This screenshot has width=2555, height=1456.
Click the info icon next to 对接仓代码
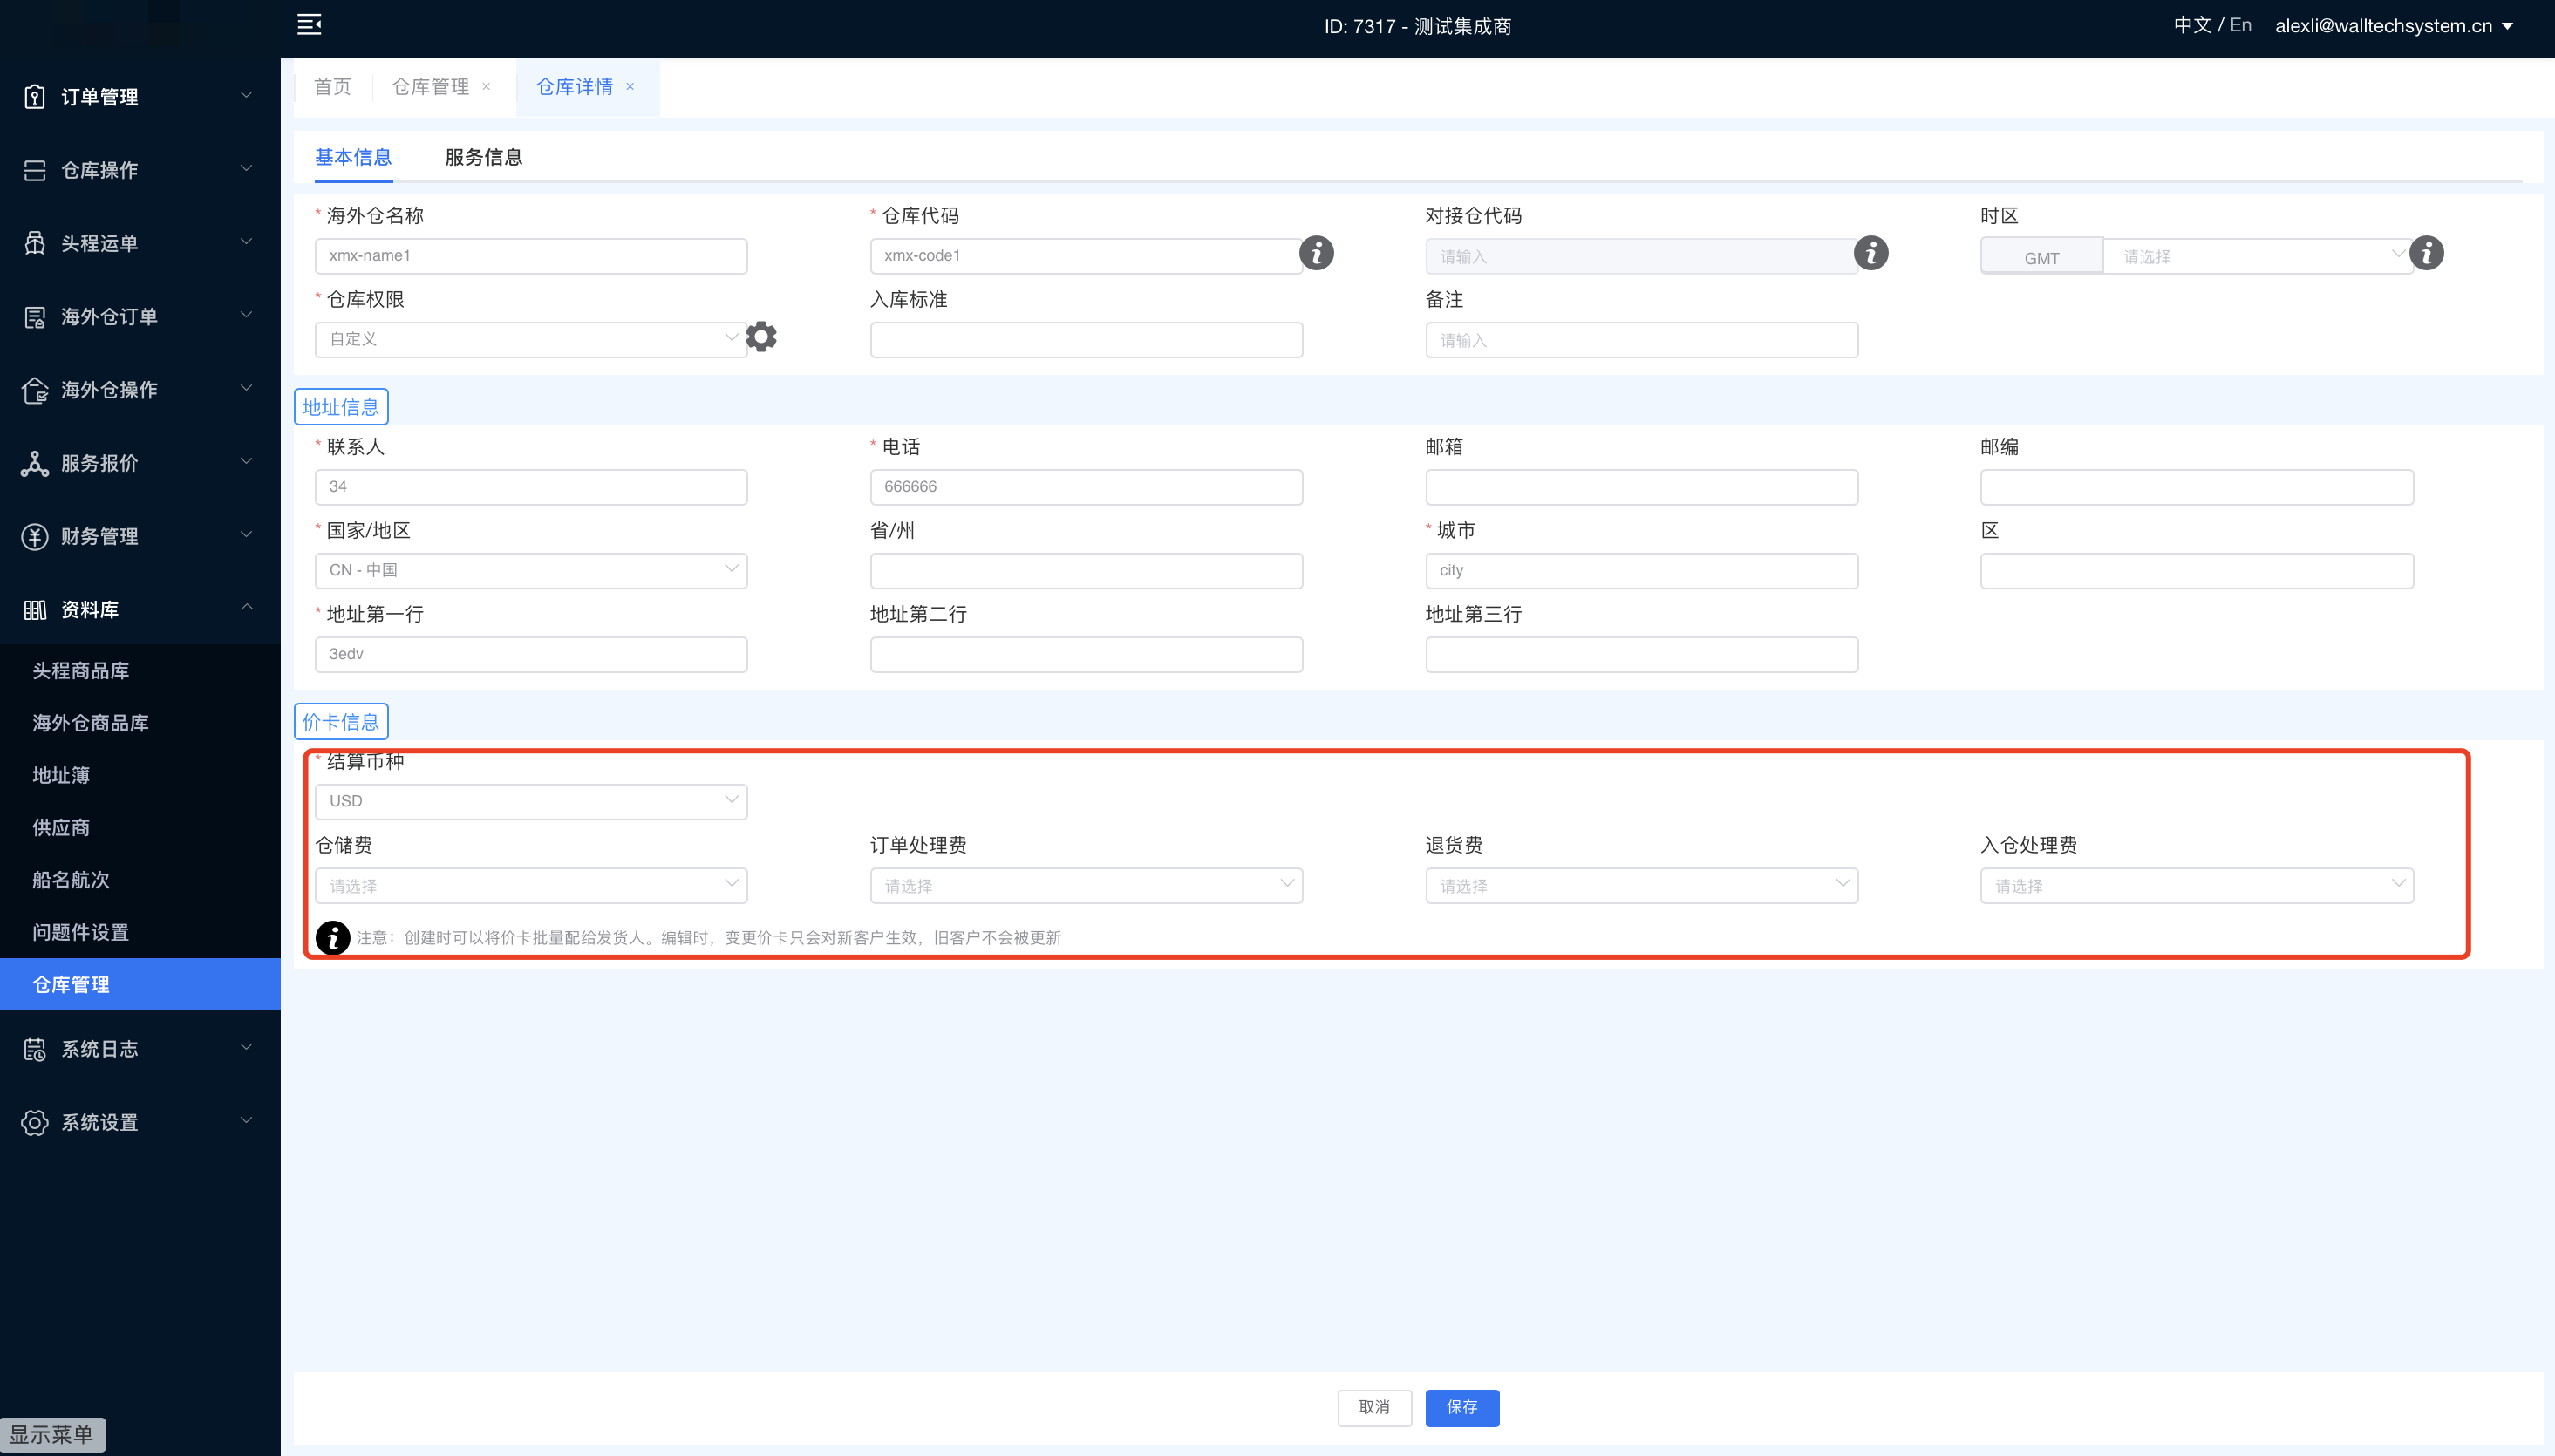point(1871,254)
